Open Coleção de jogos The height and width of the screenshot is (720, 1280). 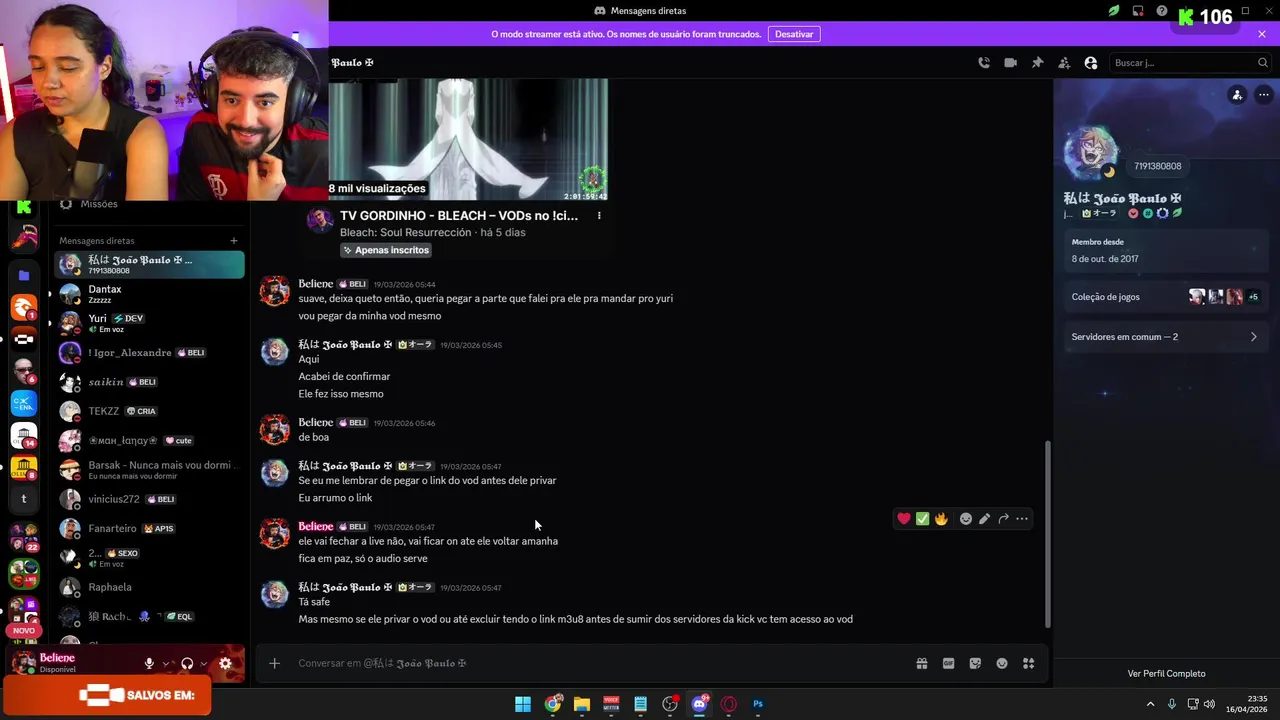(x=1164, y=297)
